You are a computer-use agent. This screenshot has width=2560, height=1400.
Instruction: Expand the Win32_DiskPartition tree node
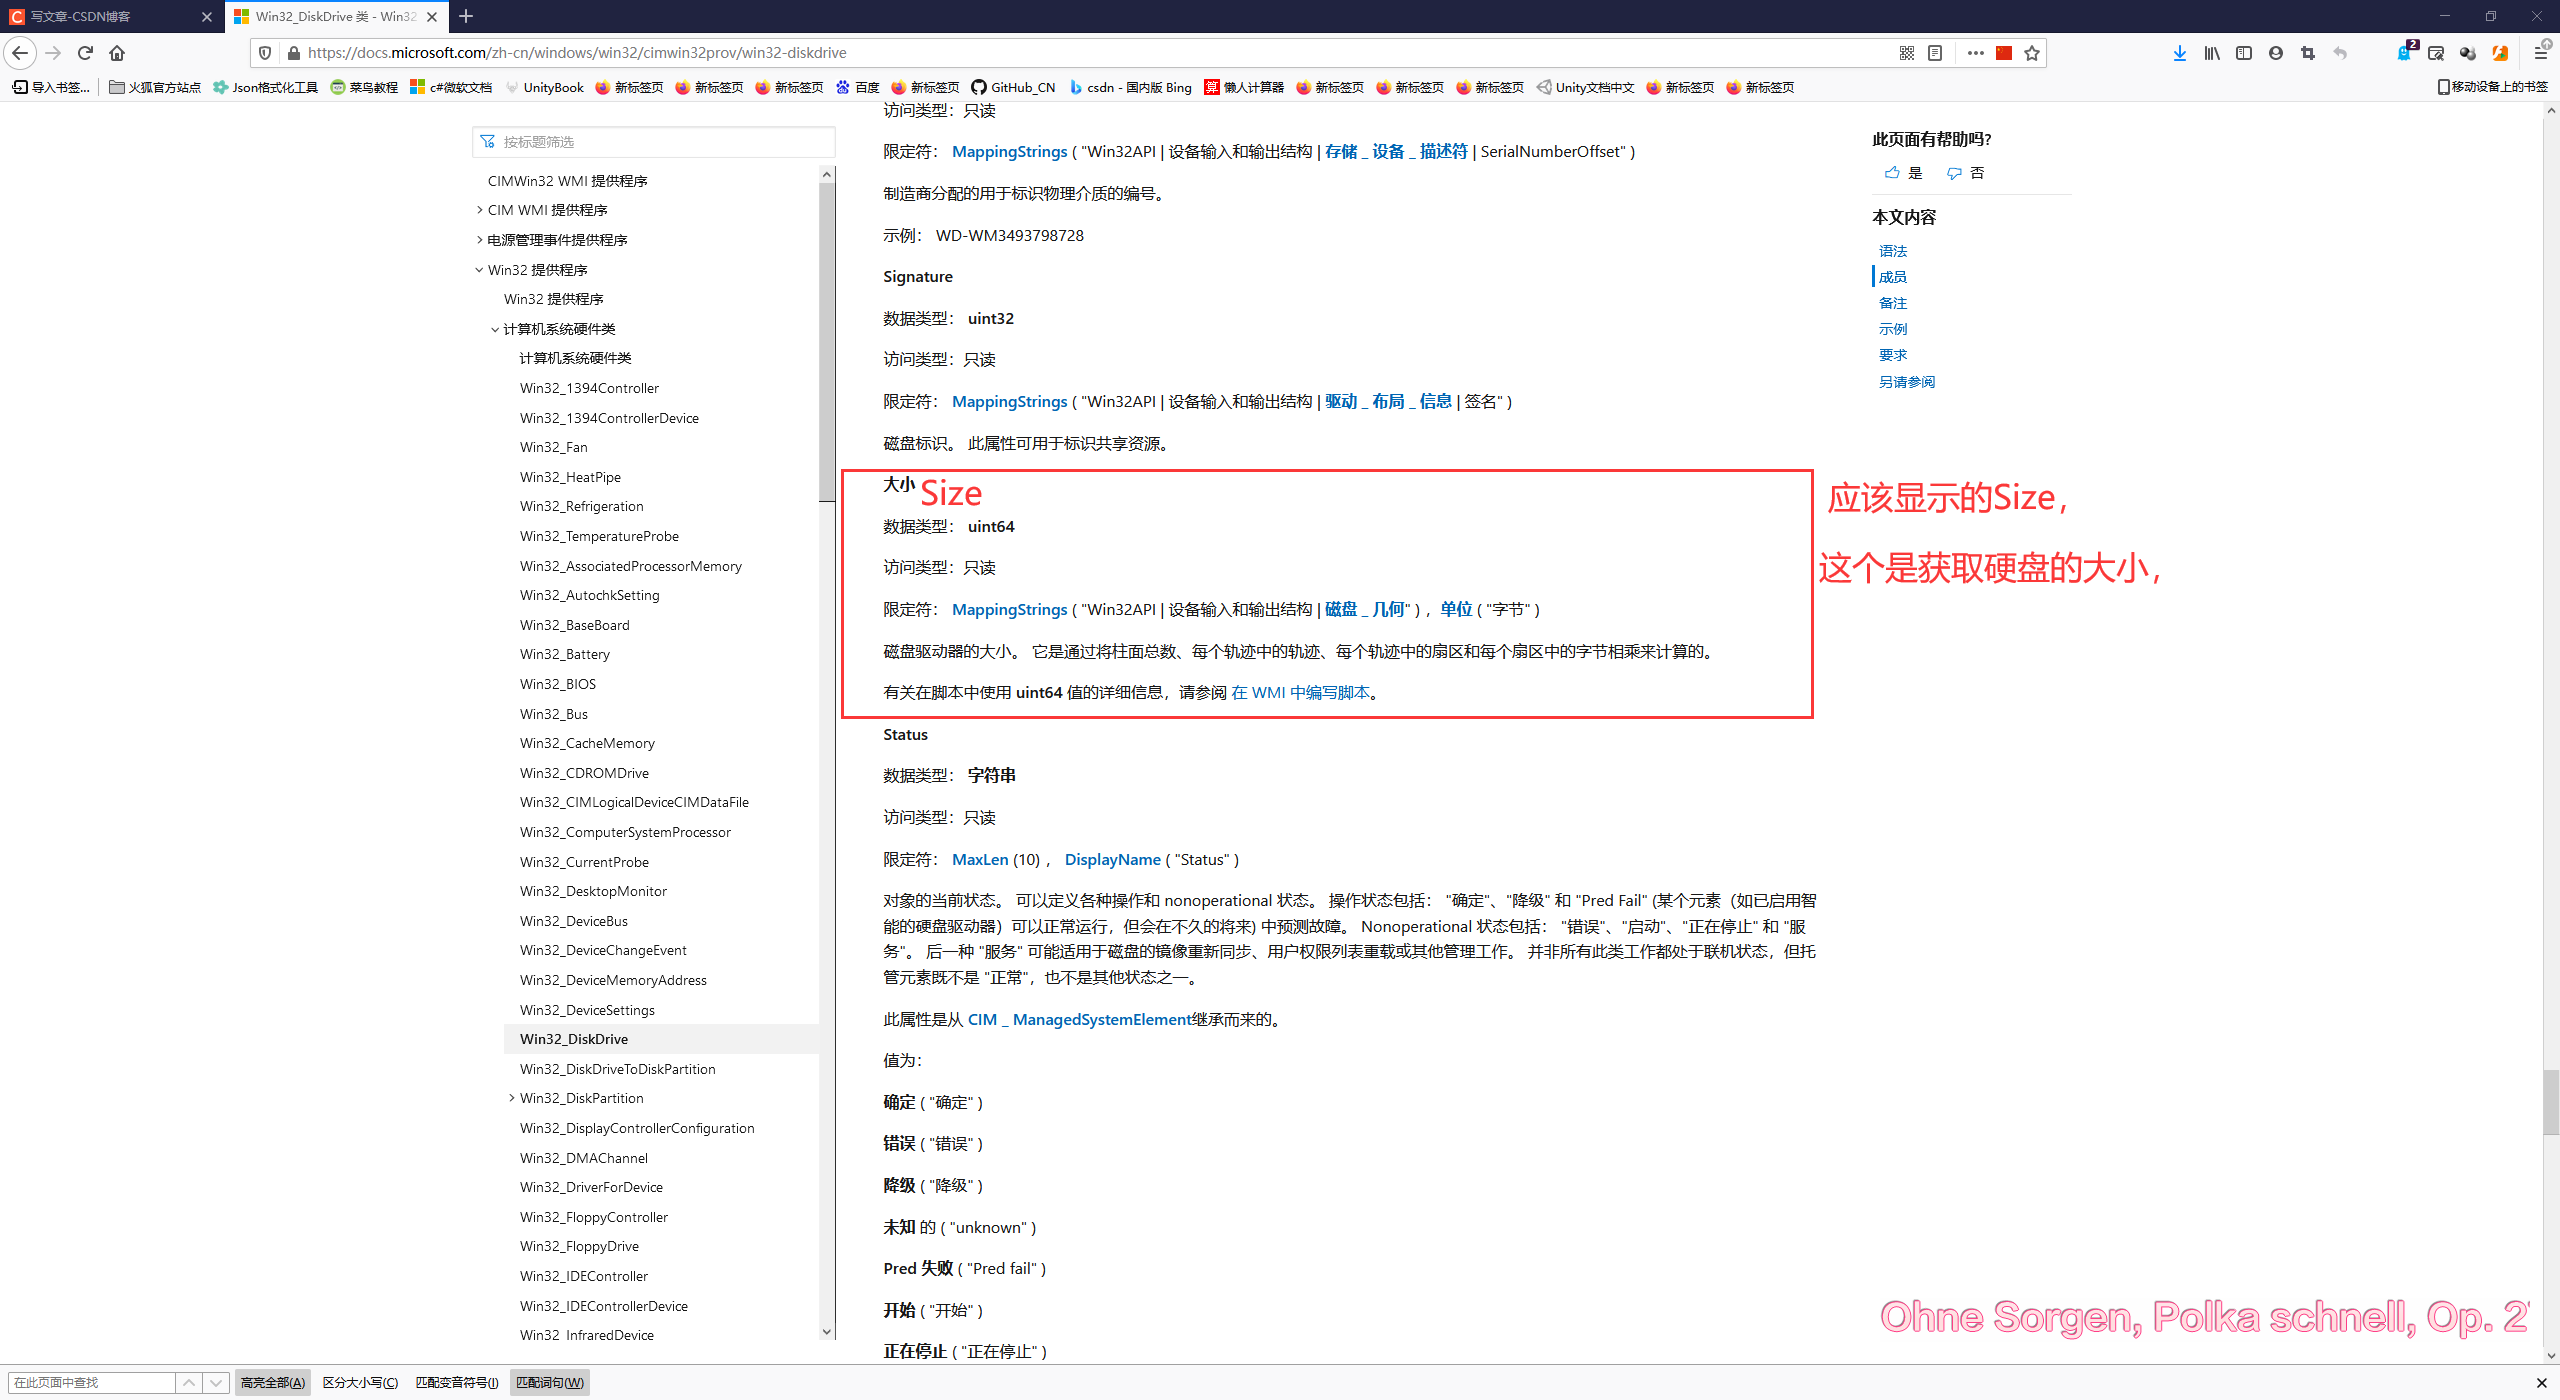coord(511,1097)
